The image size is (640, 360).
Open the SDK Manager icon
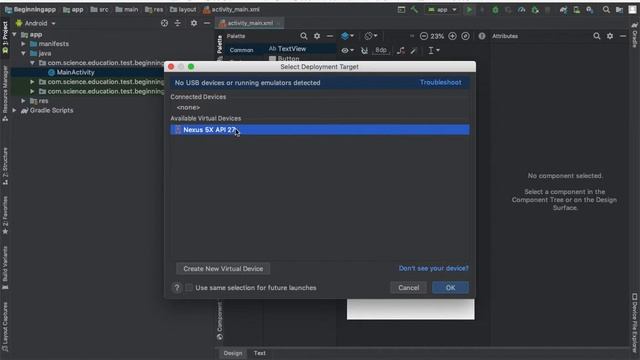(589, 10)
